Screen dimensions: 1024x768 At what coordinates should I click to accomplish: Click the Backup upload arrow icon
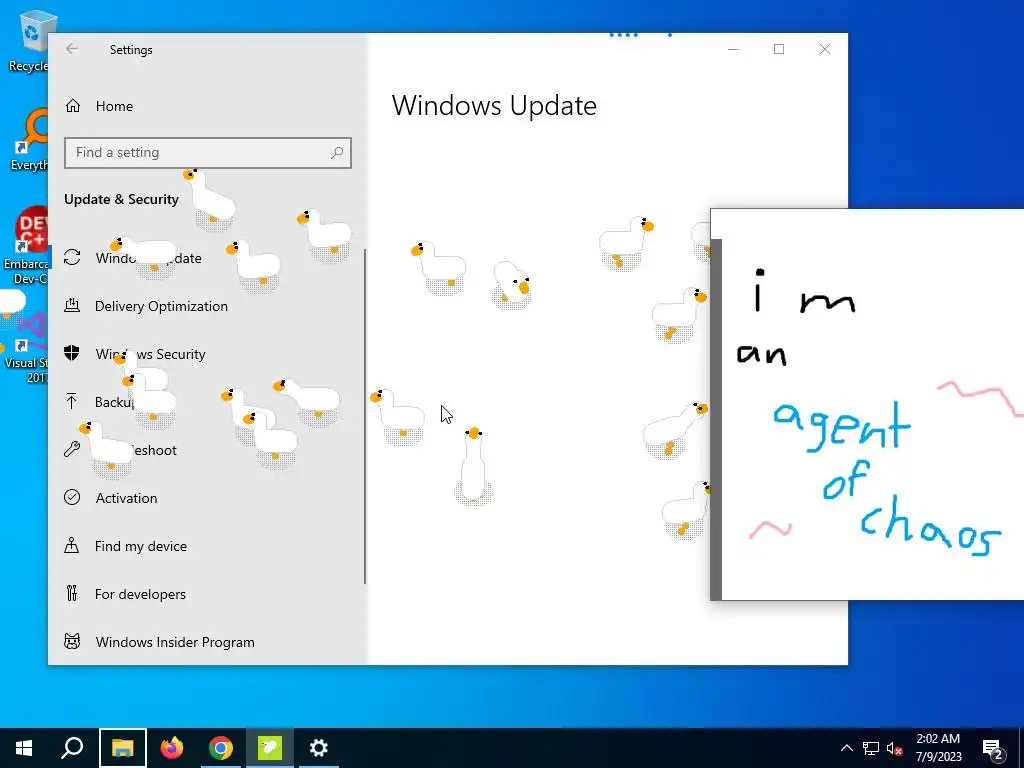tap(72, 401)
